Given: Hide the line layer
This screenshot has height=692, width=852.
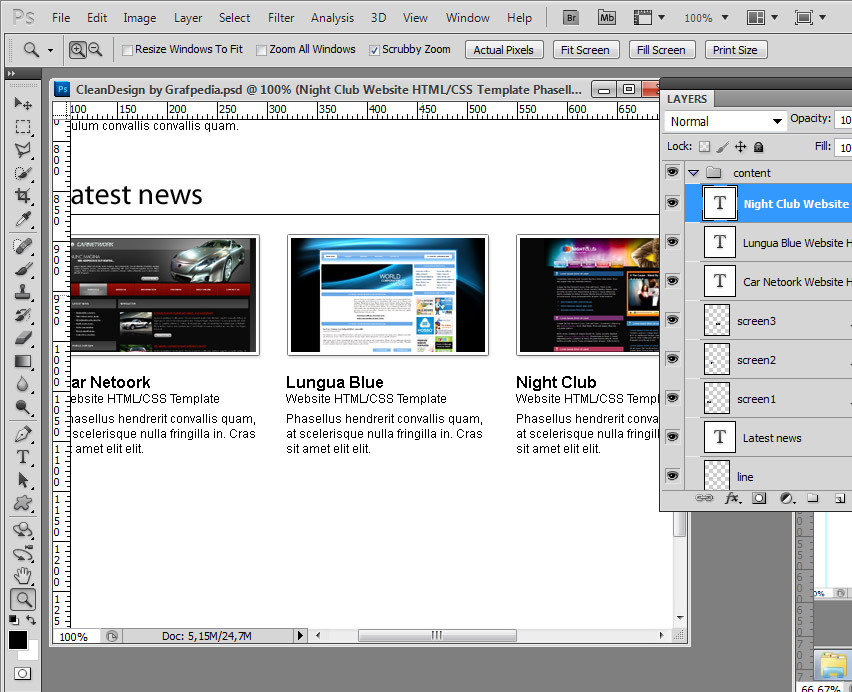Looking at the screenshot, I should (672, 476).
